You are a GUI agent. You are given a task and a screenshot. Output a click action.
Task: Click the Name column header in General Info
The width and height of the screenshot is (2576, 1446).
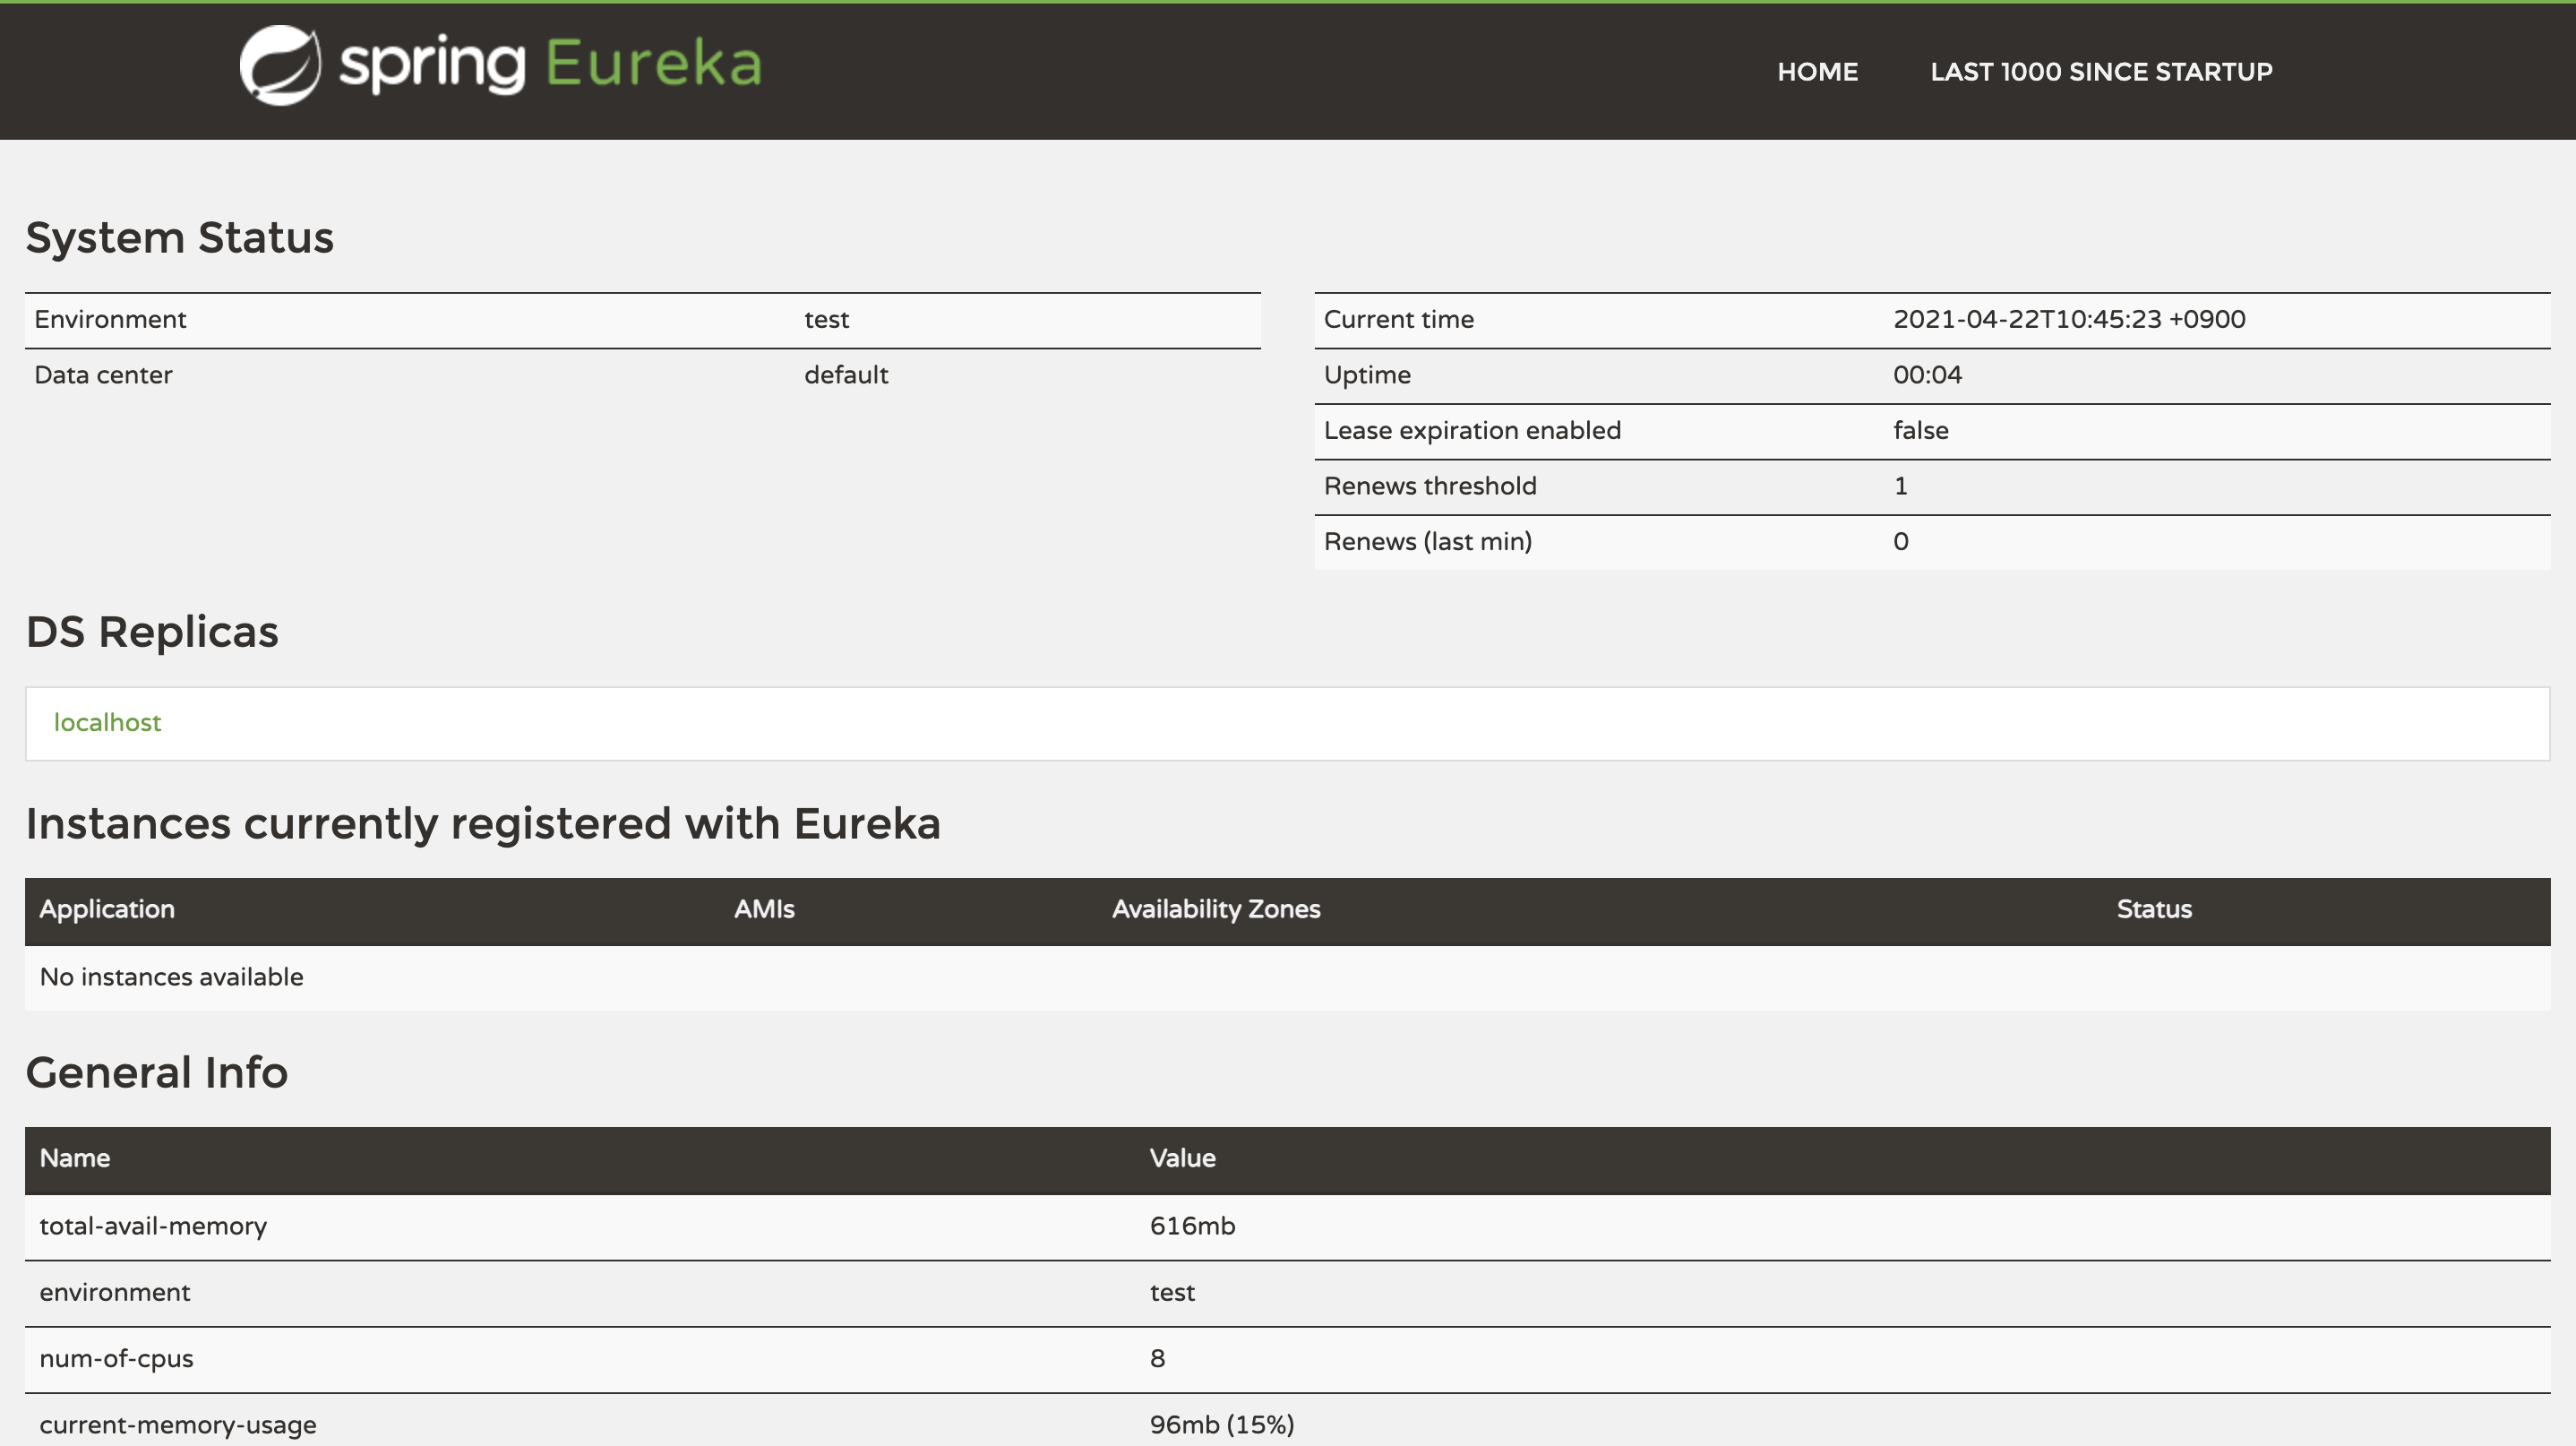75,1159
